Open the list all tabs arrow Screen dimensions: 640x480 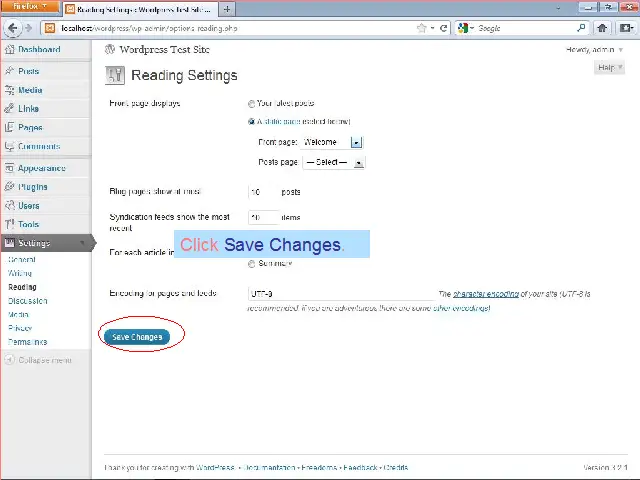(558, 8)
